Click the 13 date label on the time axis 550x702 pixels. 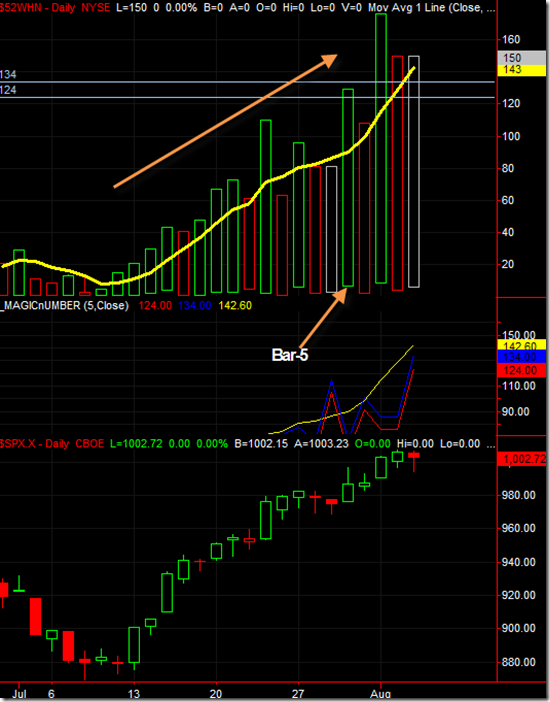pyautogui.click(x=133, y=694)
